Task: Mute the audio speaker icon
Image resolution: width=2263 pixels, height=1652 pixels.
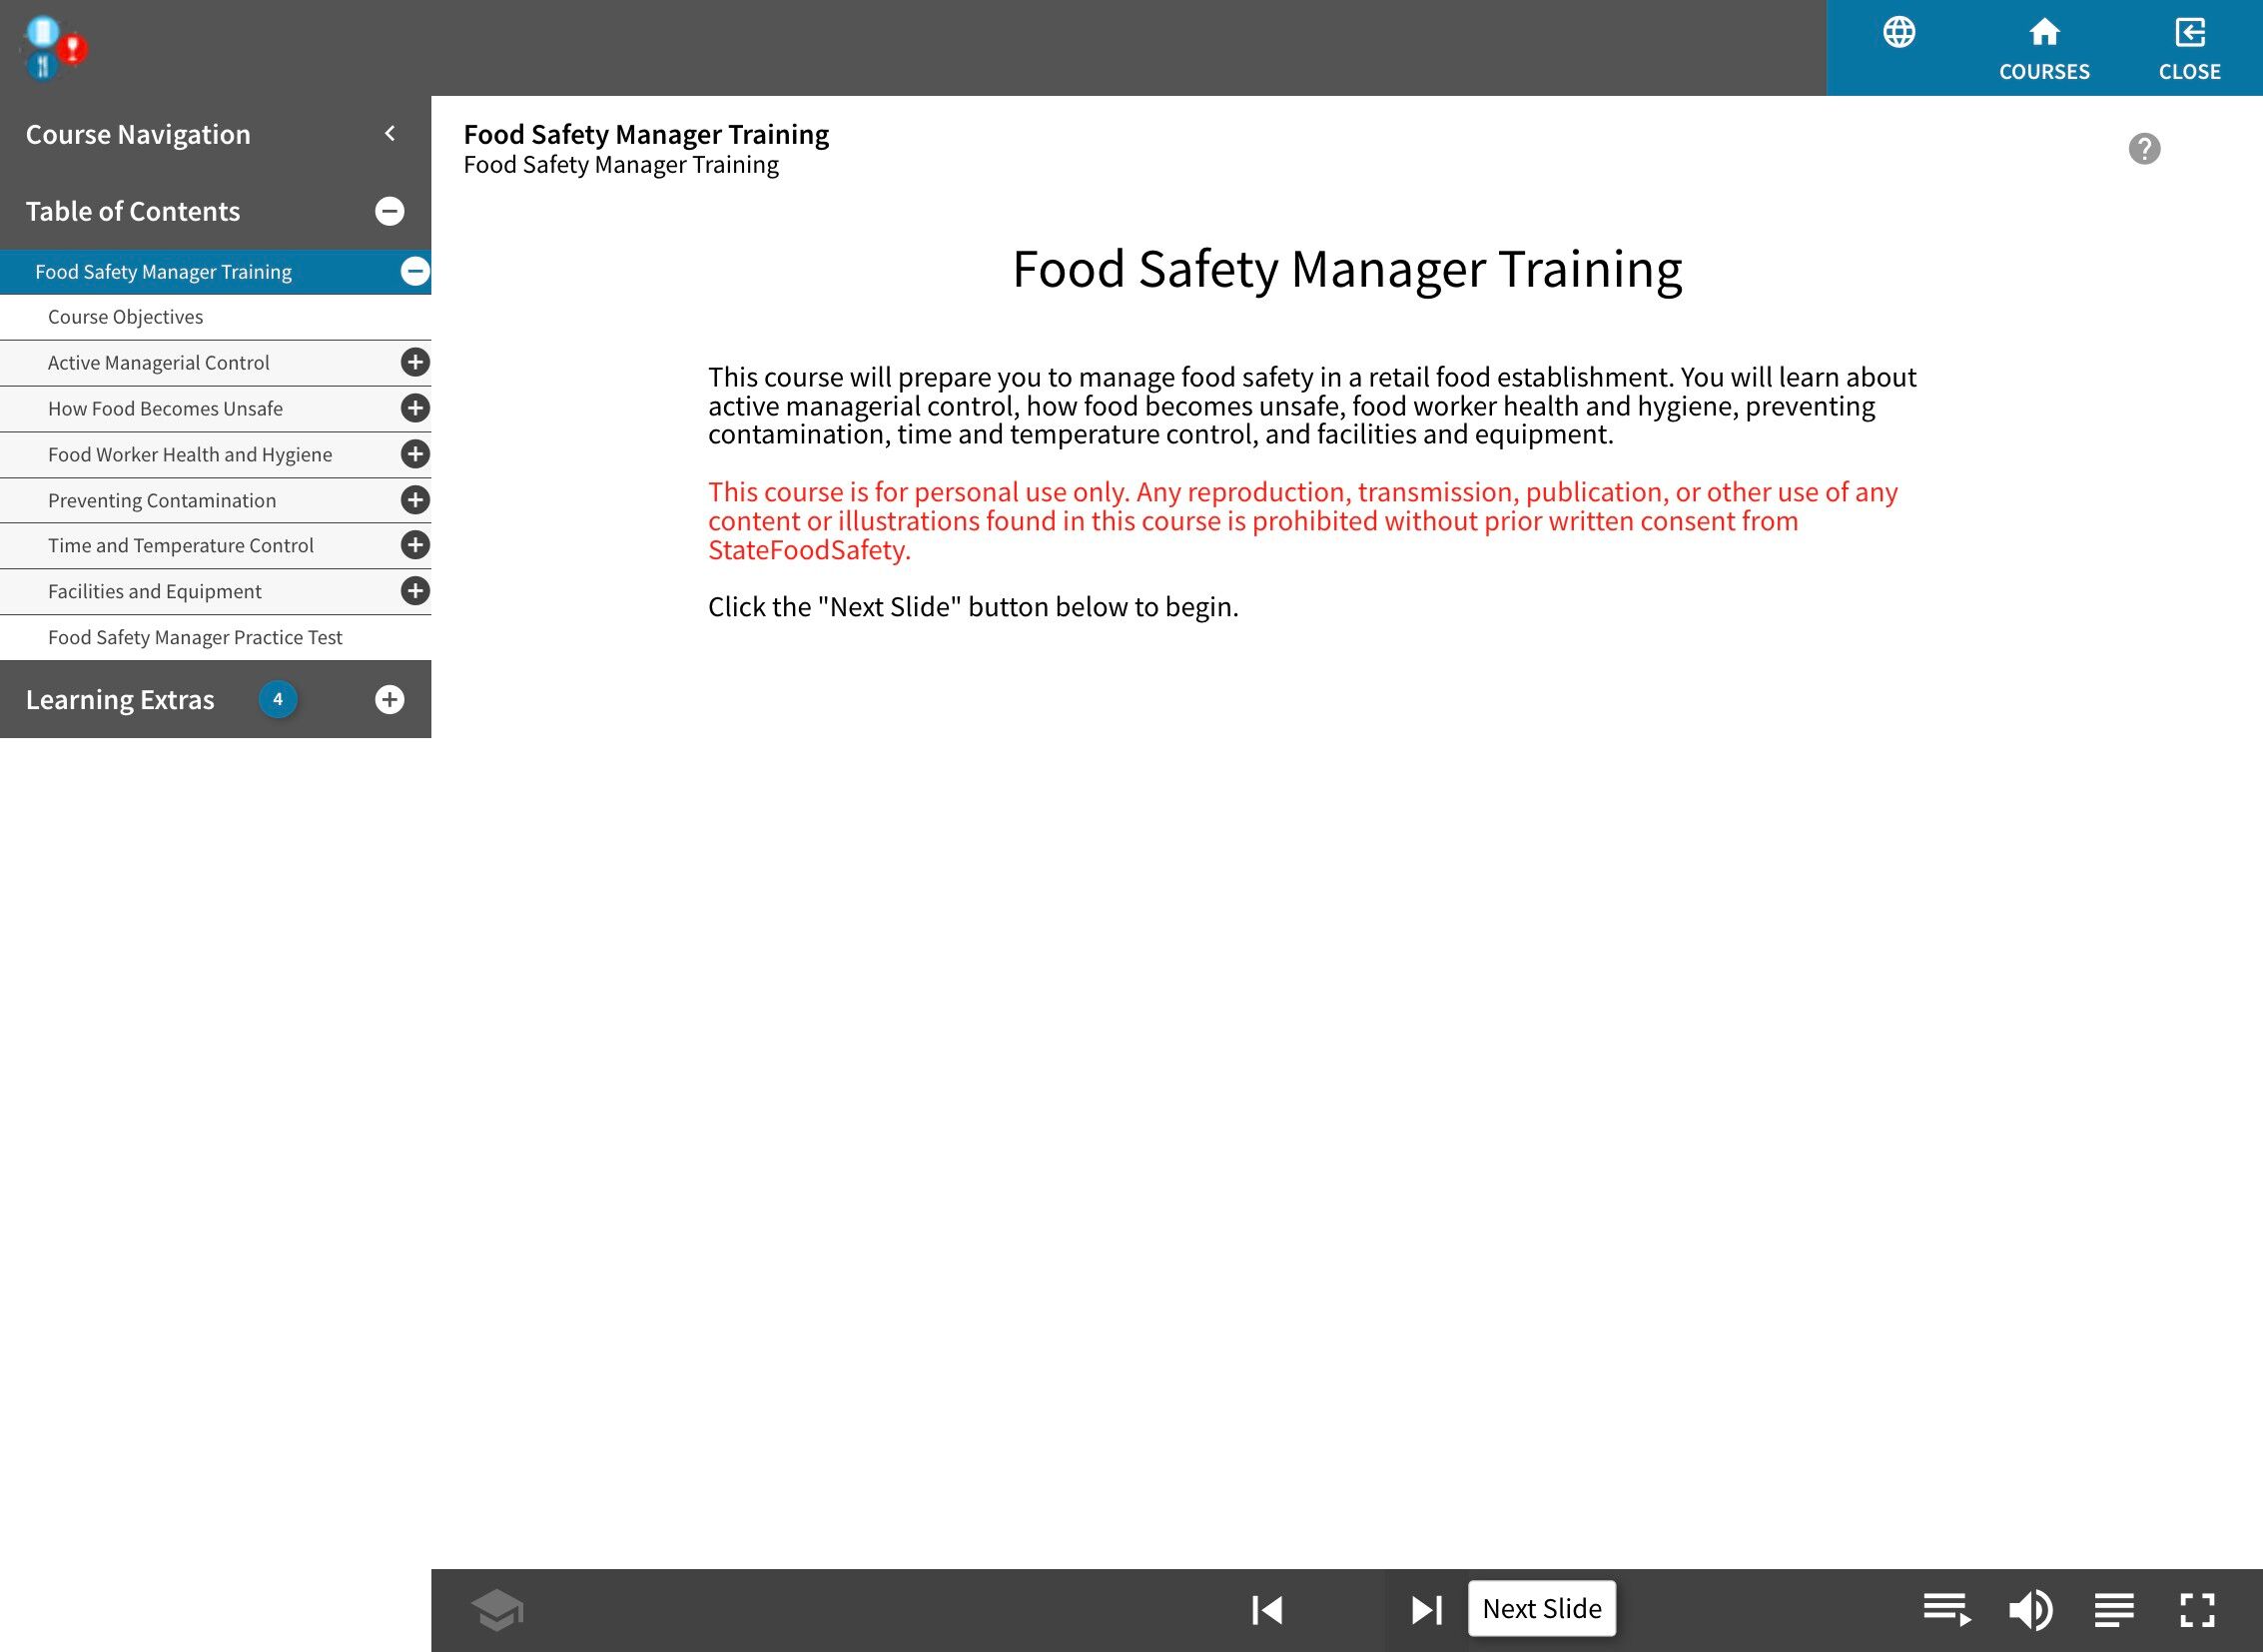Action: click(x=2030, y=1610)
